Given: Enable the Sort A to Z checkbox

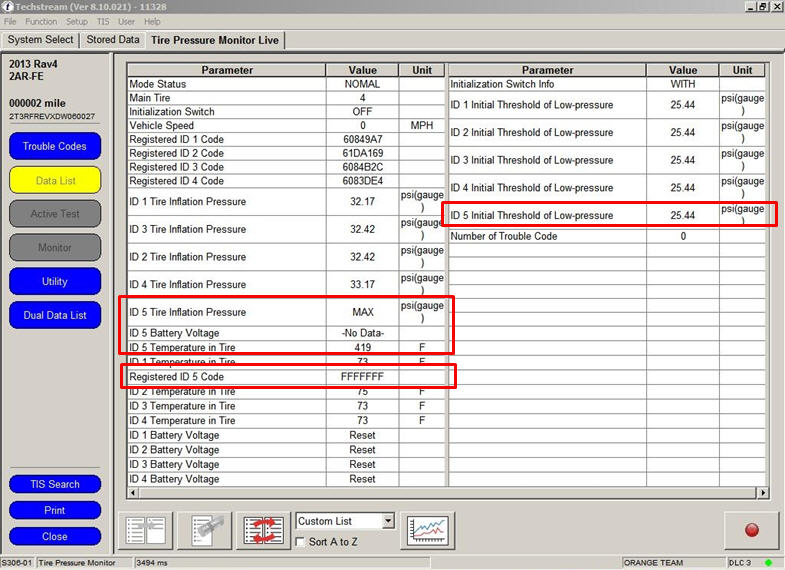Looking at the screenshot, I should point(302,542).
